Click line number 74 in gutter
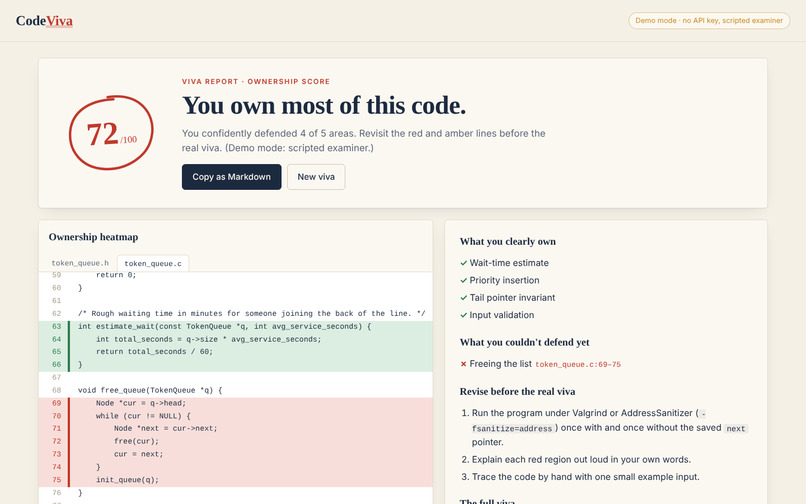Image resolution: width=806 pixels, height=504 pixels. pos(57,467)
